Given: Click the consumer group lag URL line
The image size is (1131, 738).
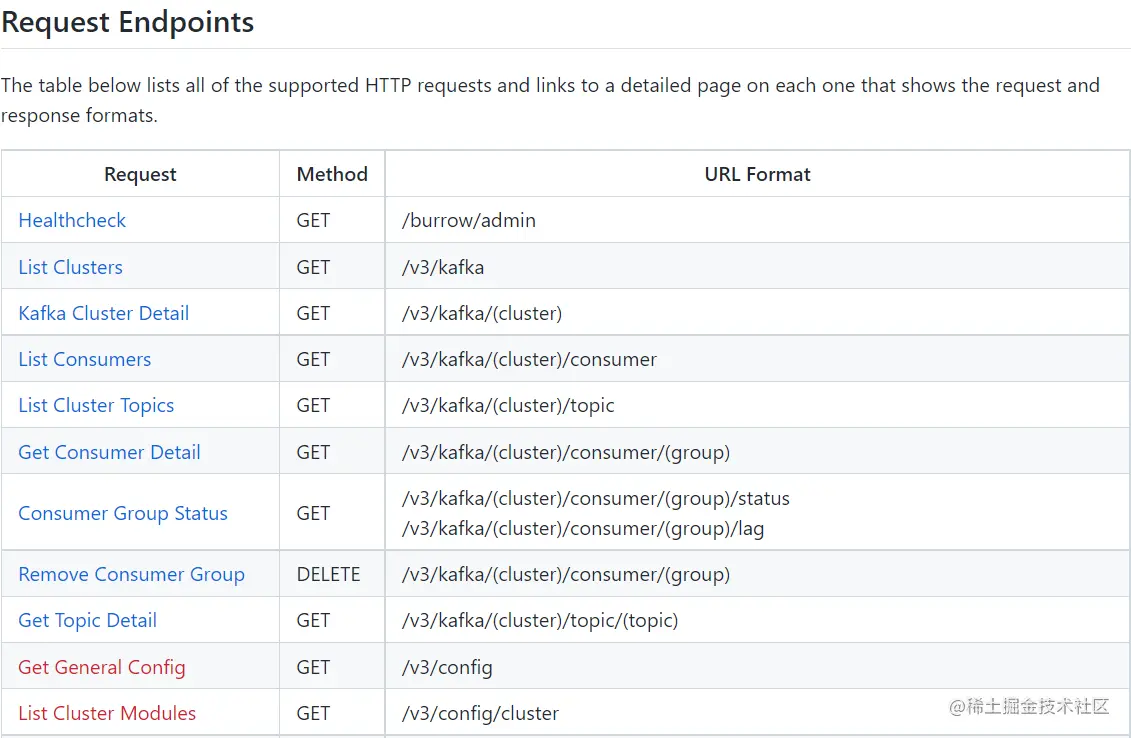Looking at the screenshot, I should click(583, 529).
